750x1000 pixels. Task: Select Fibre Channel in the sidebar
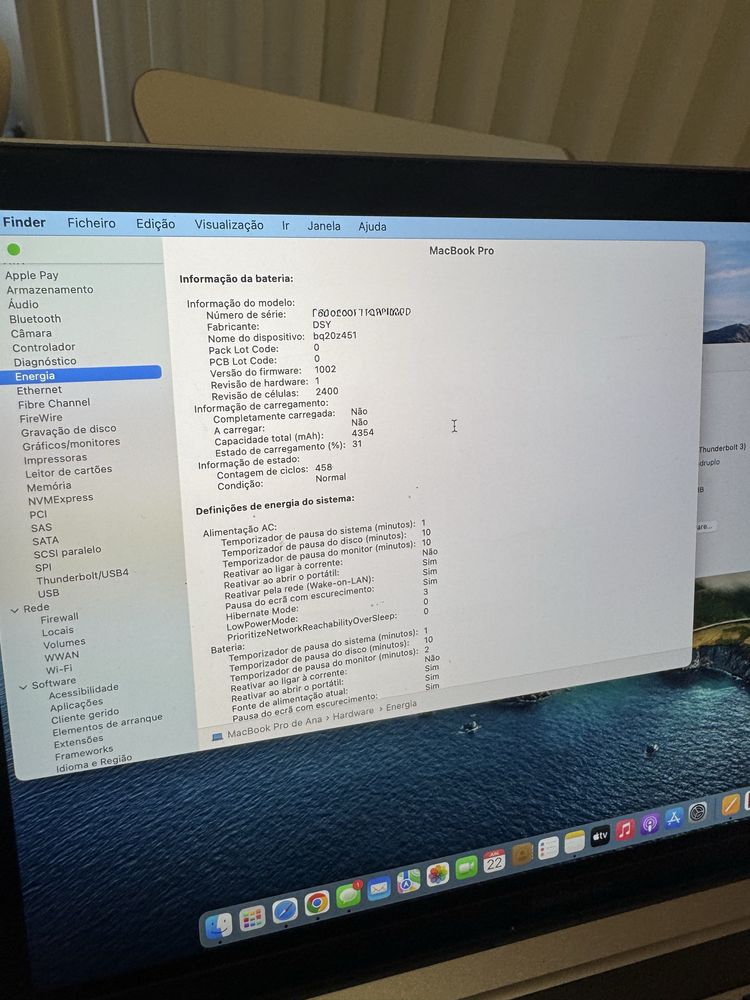pyautogui.click(x=54, y=403)
